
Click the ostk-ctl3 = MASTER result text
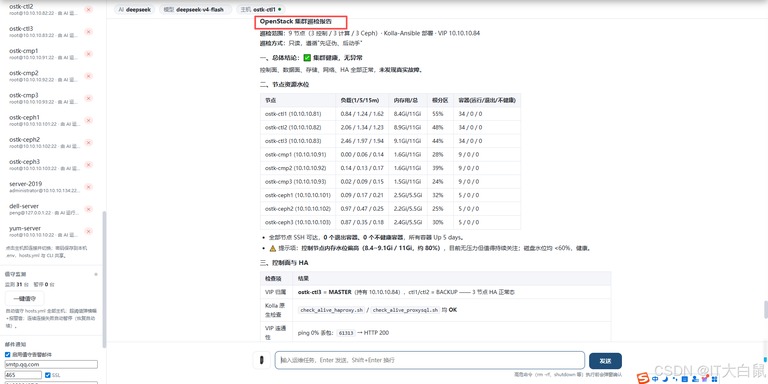[x=324, y=292]
